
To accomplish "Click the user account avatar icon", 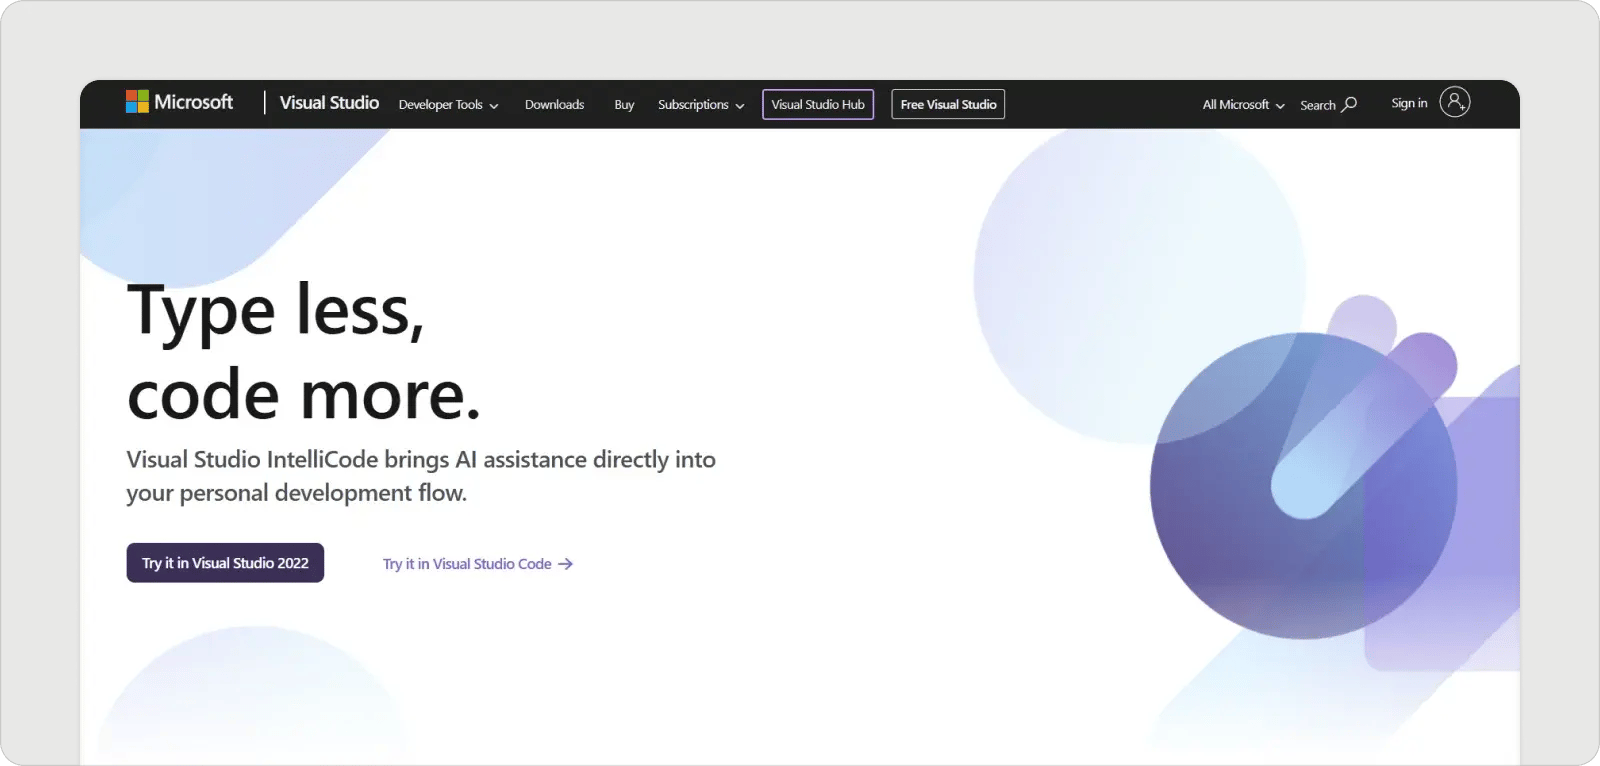I will 1454,102.
